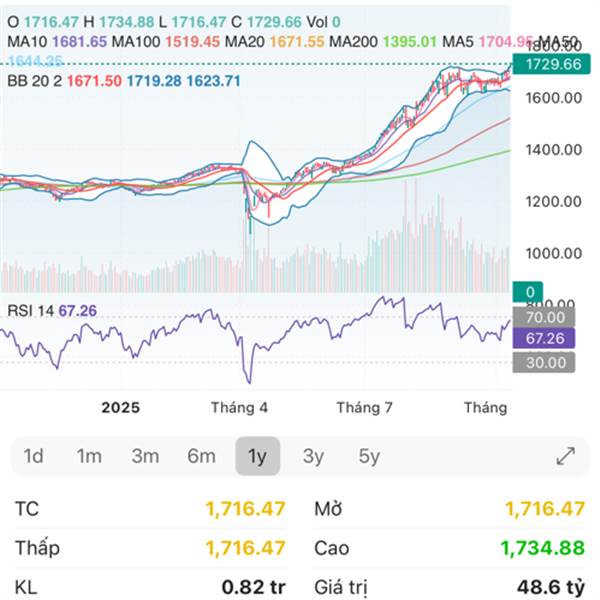
Task: Select the 1d time range
Action: [34, 456]
